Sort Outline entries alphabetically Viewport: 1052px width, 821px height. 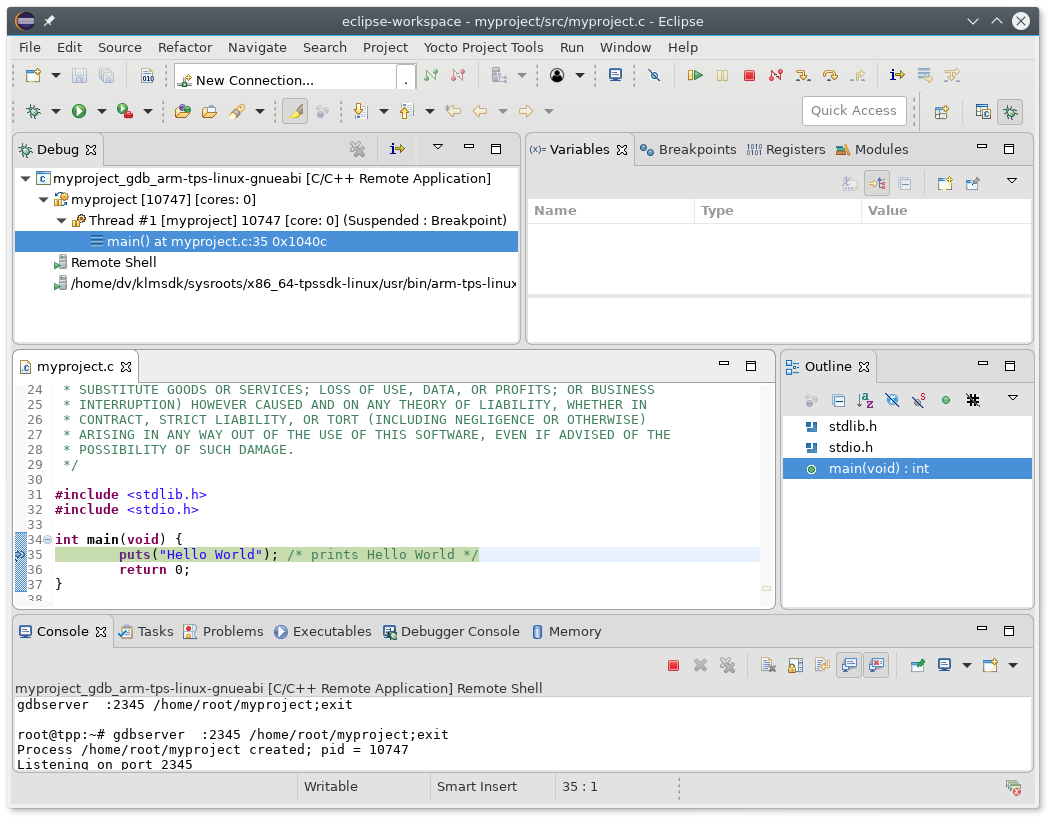click(x=865, y=400)
